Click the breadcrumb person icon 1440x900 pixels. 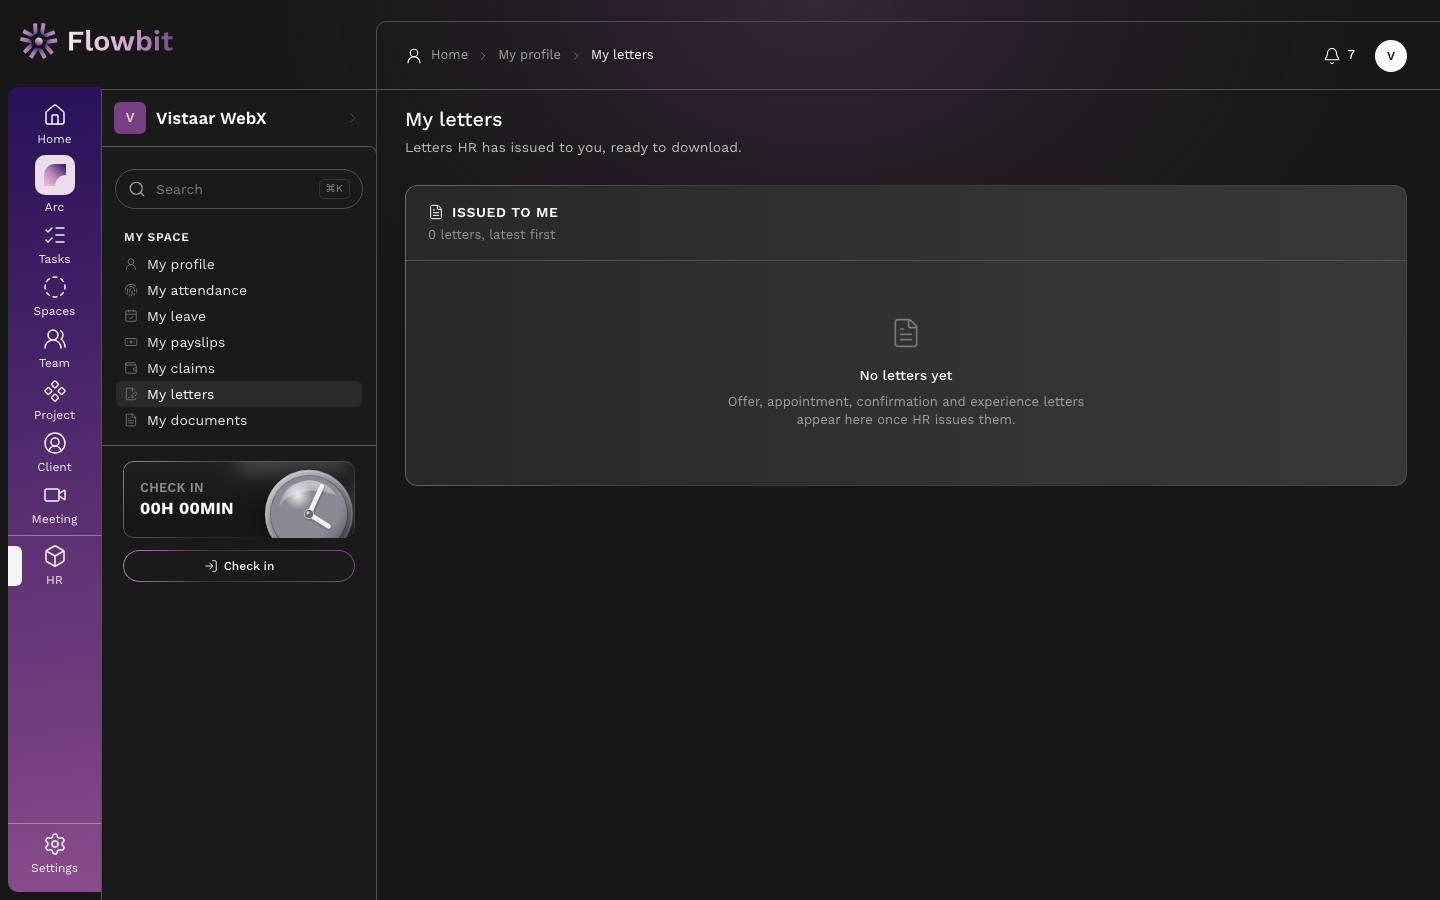click(x=414, y=56)
